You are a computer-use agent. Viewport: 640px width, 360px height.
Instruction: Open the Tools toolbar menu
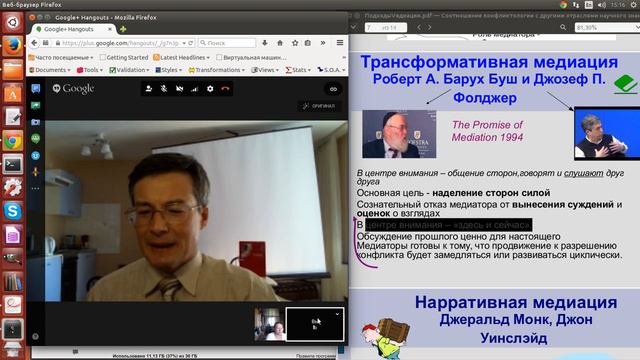pyautogui.click(x=90, y=70)
